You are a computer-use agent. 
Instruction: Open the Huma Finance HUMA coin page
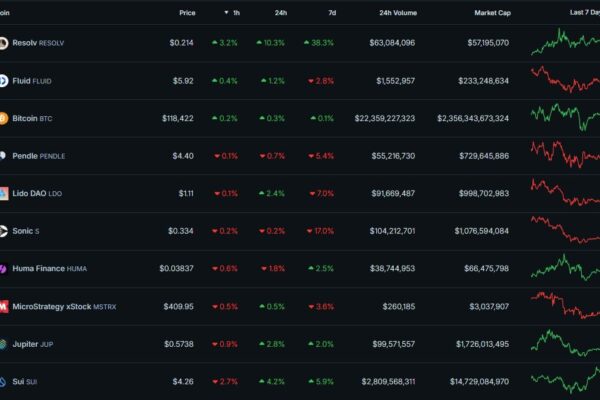click(x=49, y=269)
